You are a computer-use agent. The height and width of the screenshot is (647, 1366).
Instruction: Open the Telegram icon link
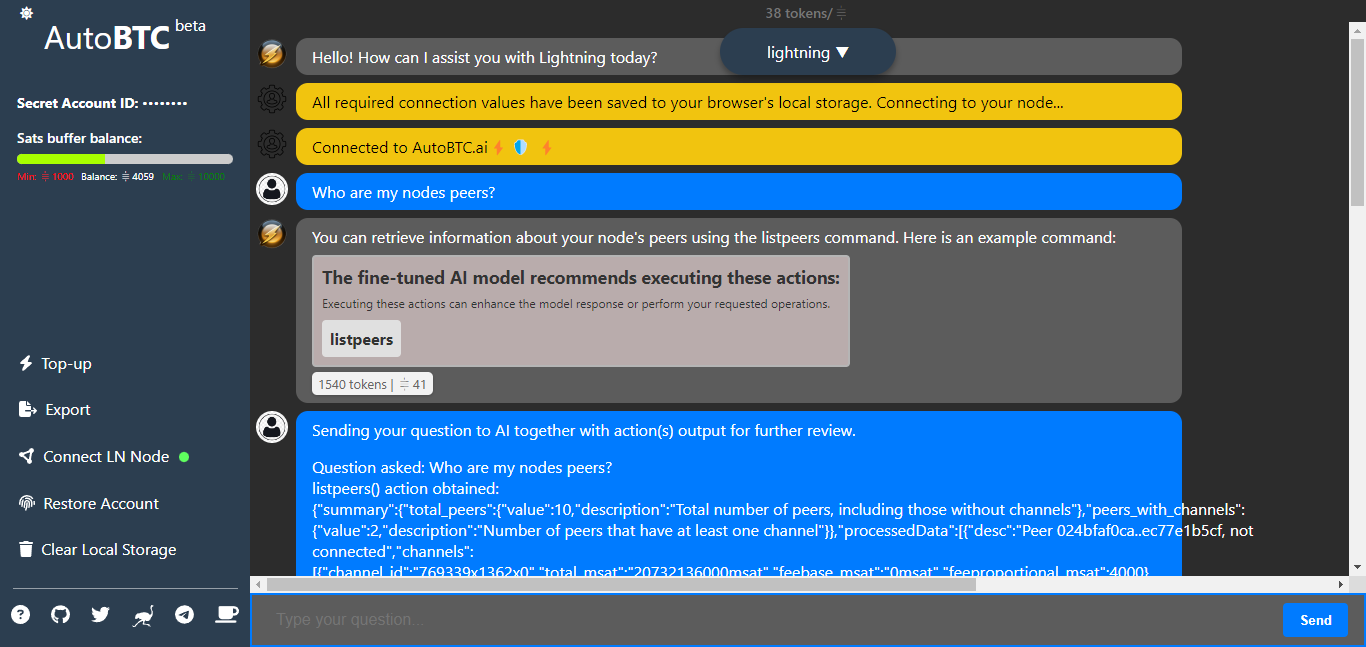click(x=185, y=614)
